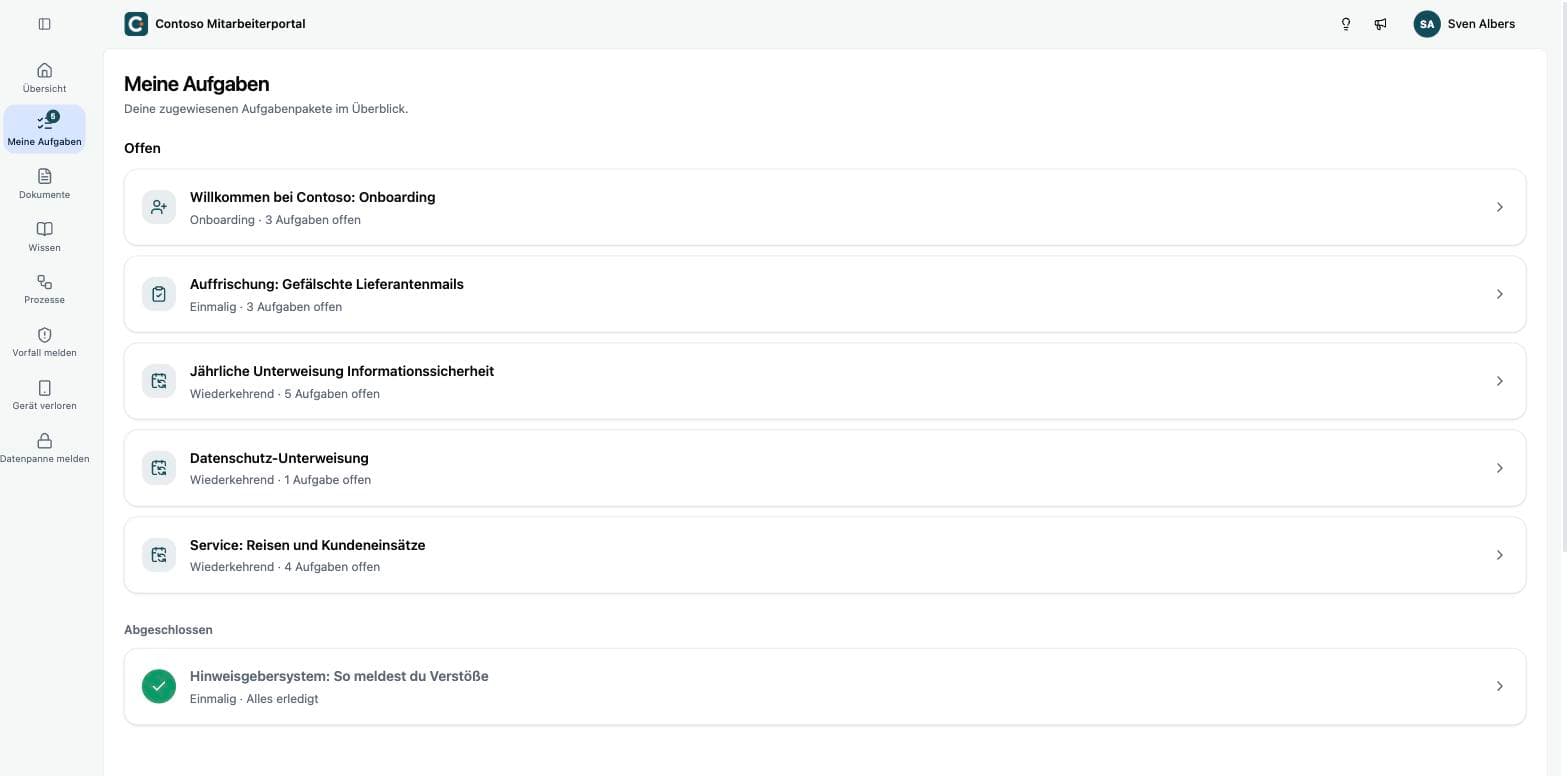This screenshot has width=1568, height=776.
Task: Click the Gefälschte Lieferantenmails clipboard icon
Action: tap(159, 294)
